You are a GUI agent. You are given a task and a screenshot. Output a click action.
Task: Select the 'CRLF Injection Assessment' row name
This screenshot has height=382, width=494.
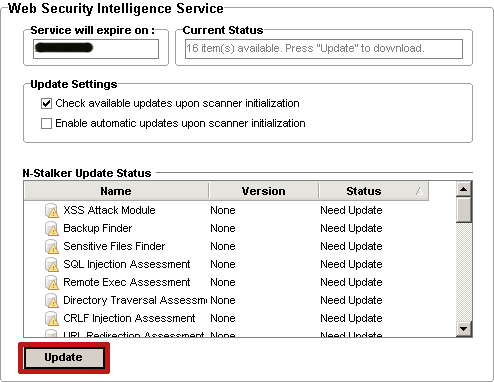click(129, 318)
